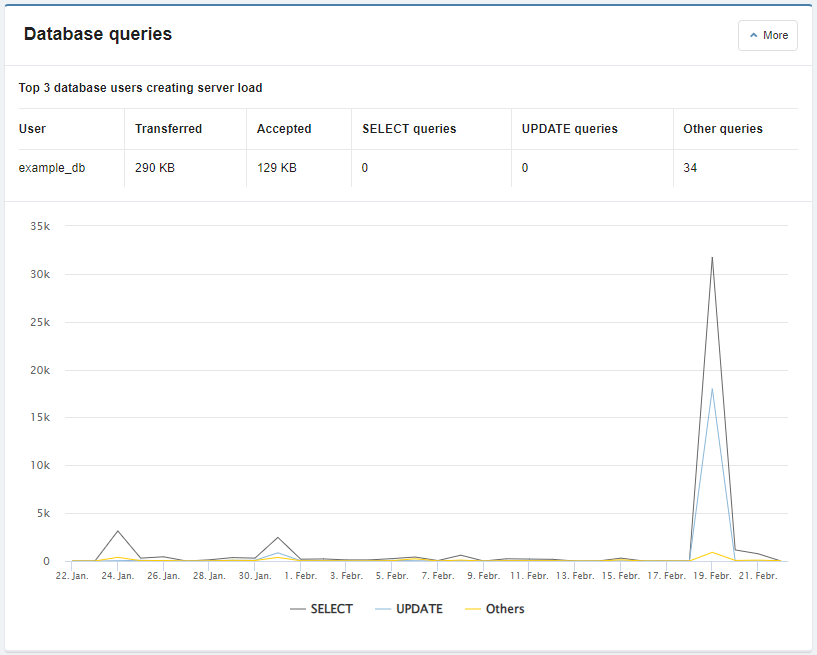Click the Database queries panel title

coord(98,34)
